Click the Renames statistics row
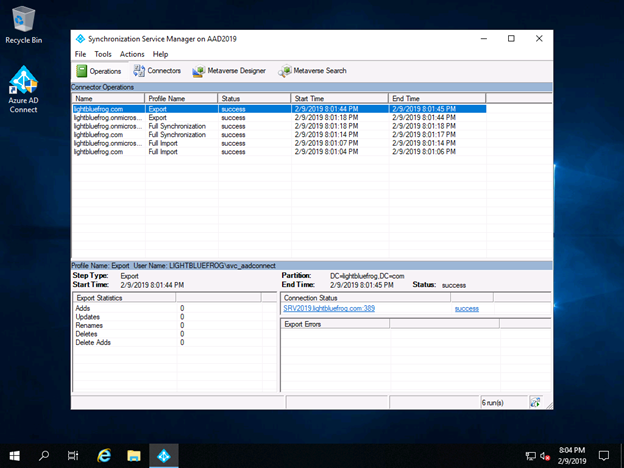Image resolution: width=624 pixels, height=468 pixels. point(167,326)
